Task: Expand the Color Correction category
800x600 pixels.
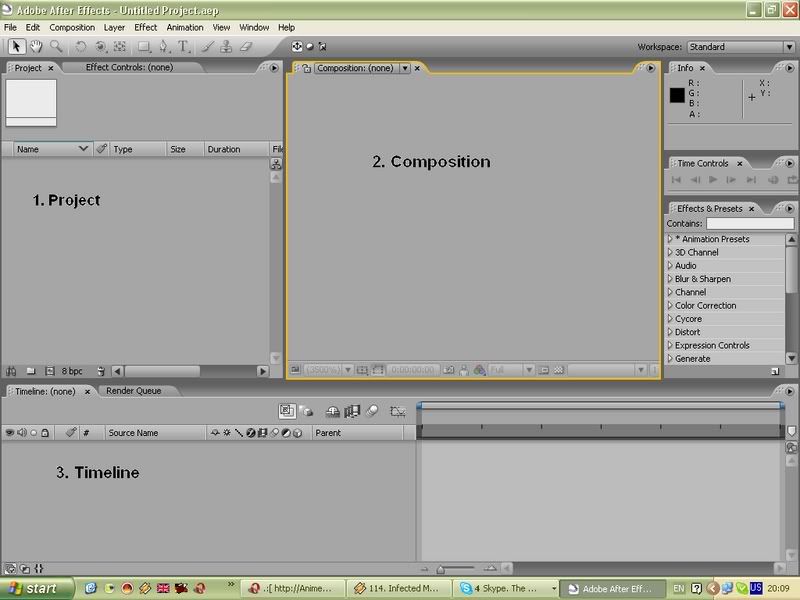Action: [670, 305]
